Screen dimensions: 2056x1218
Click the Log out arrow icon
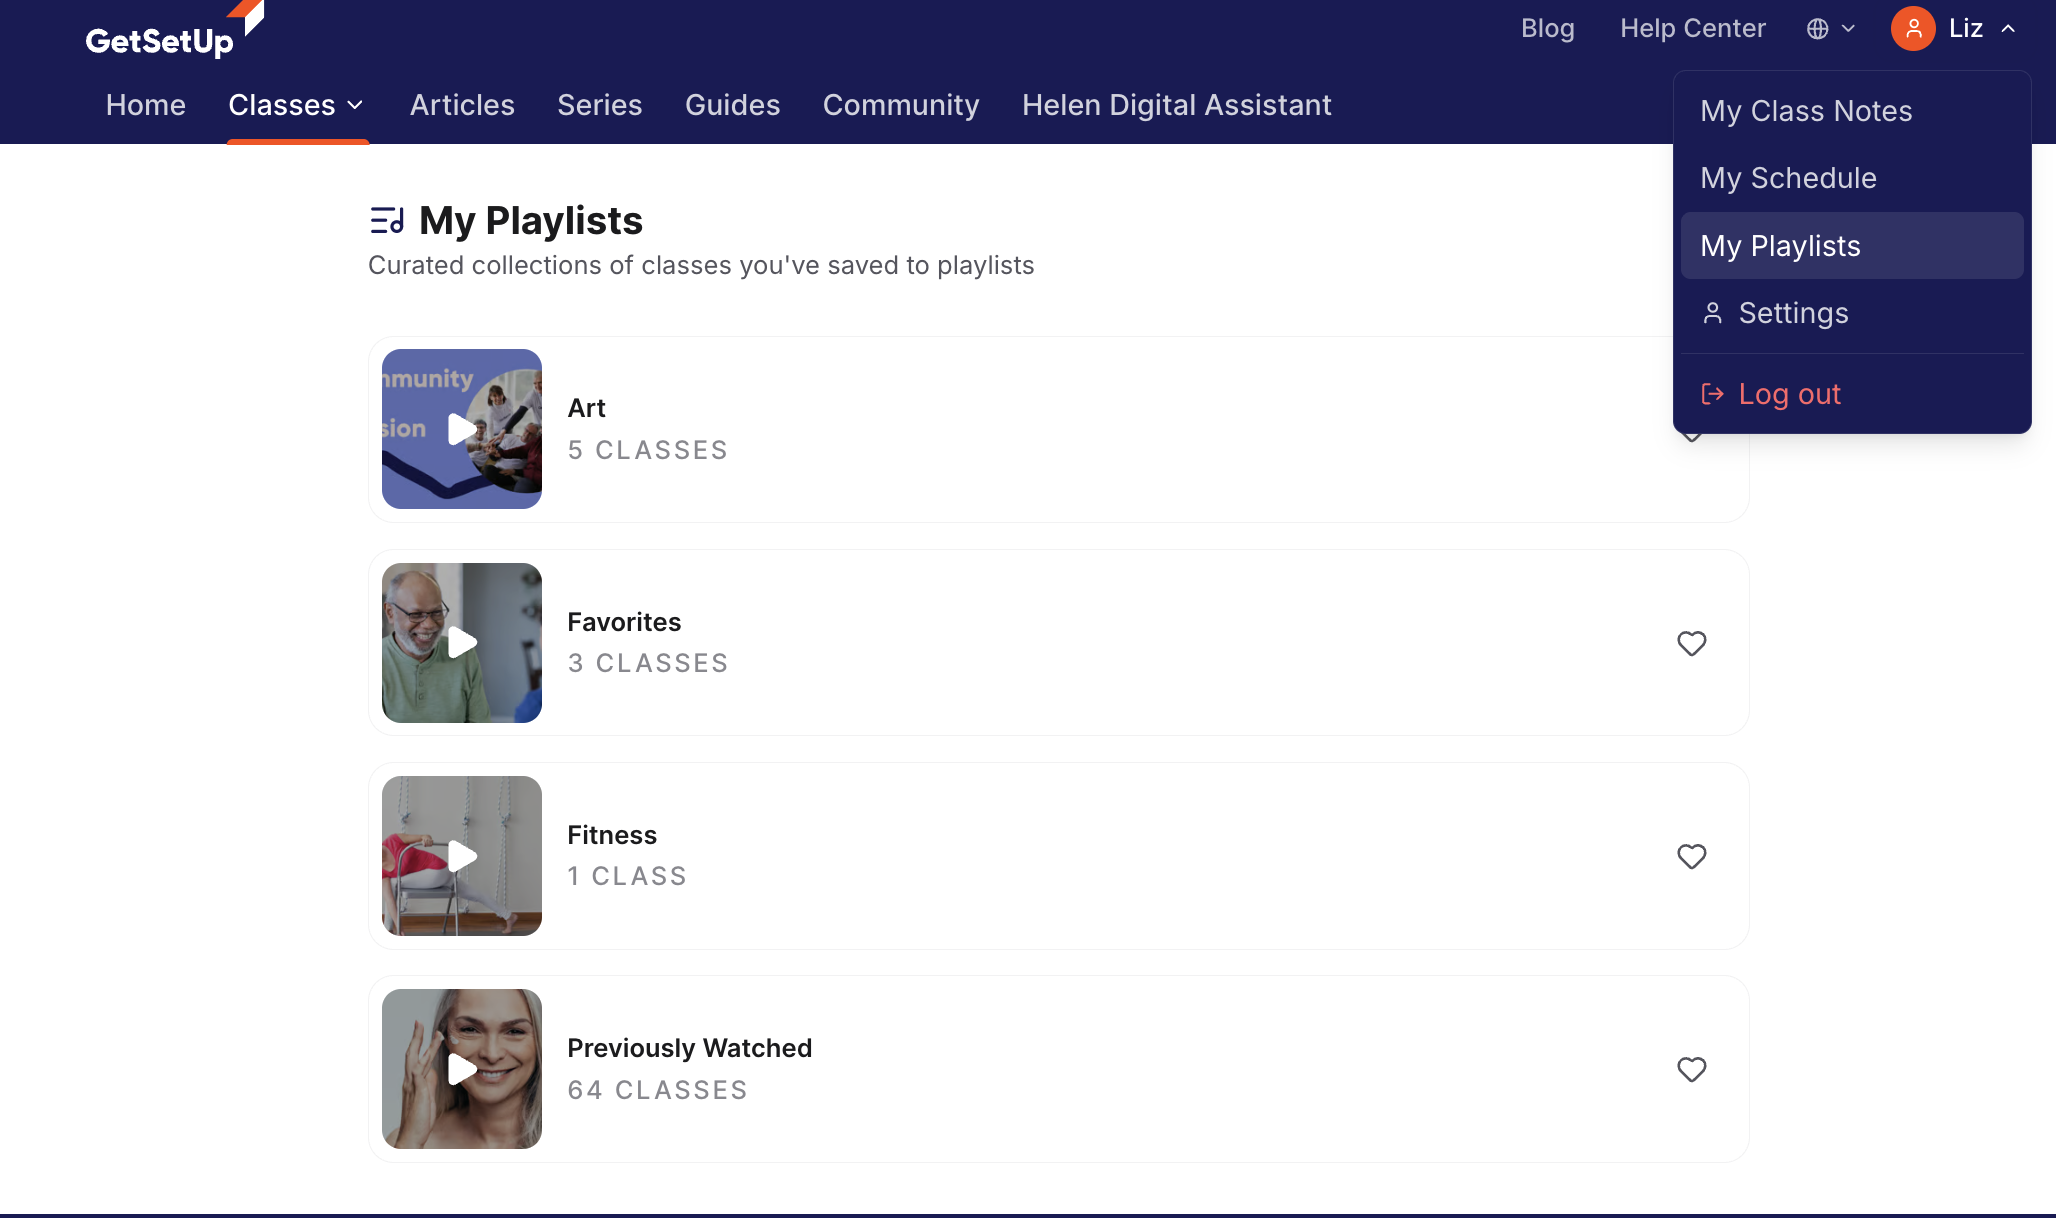point(1713,394)
